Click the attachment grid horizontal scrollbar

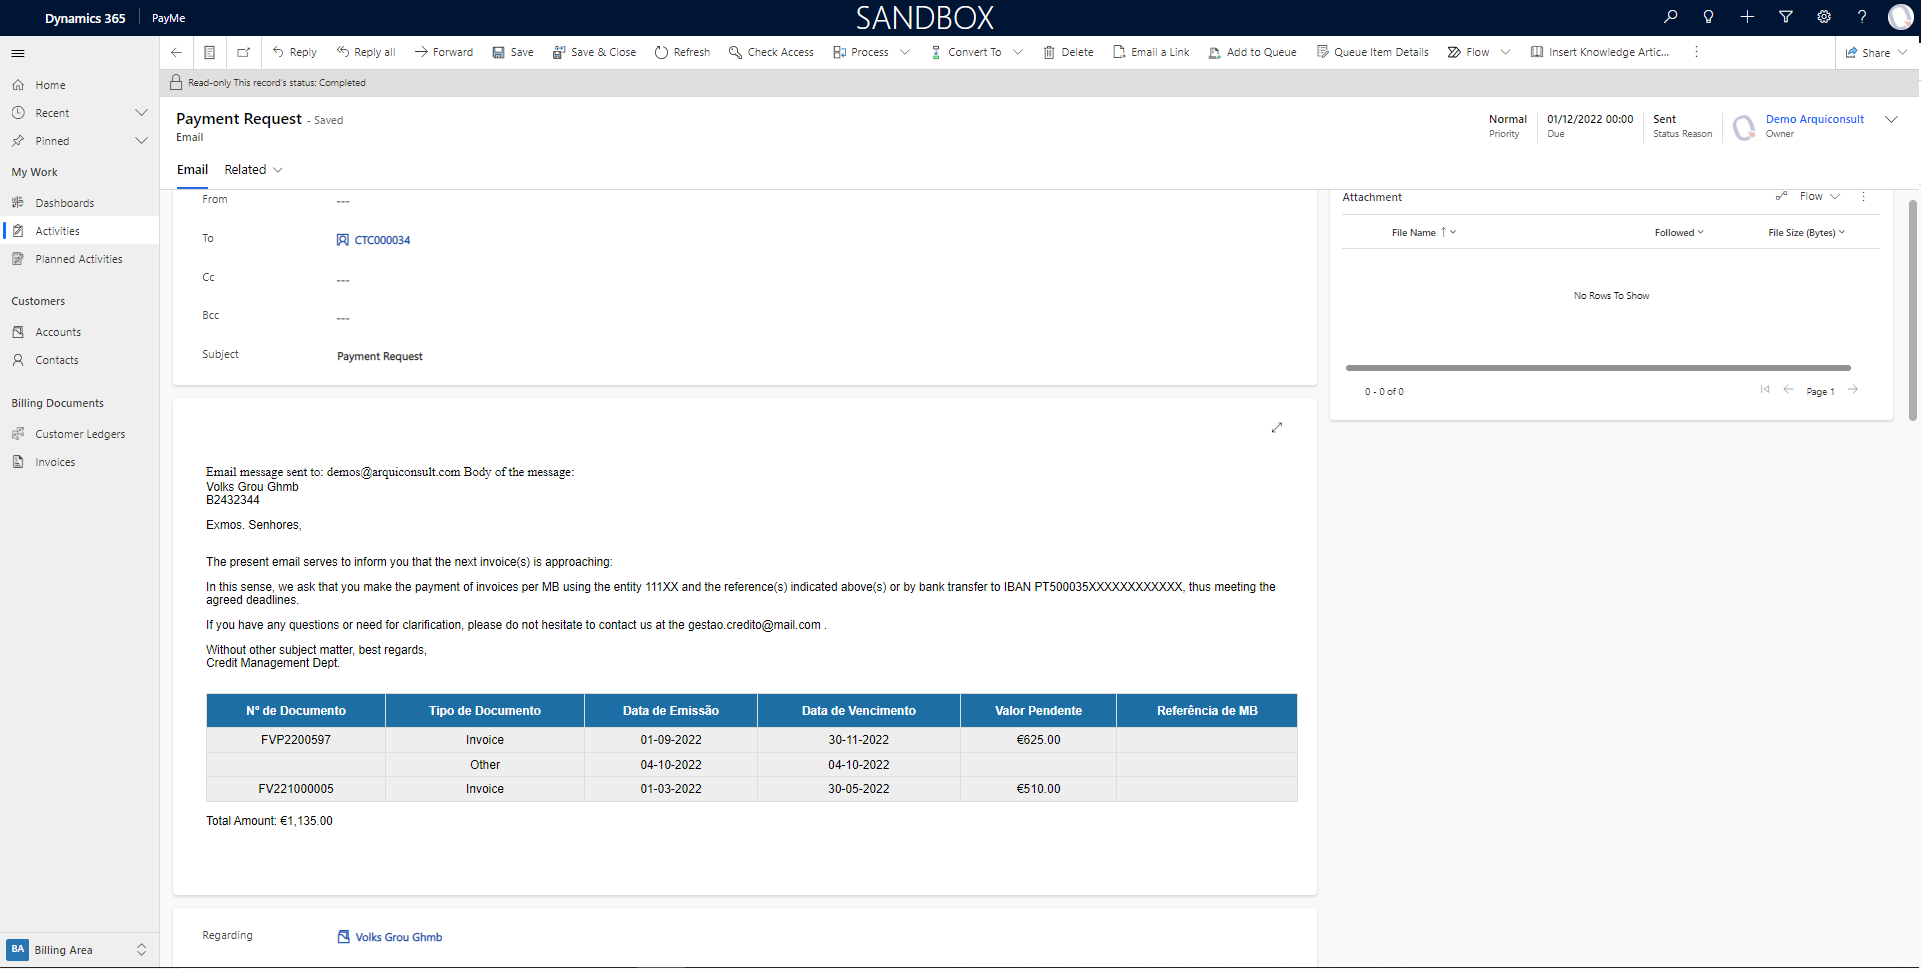(x=1597, y=368)
